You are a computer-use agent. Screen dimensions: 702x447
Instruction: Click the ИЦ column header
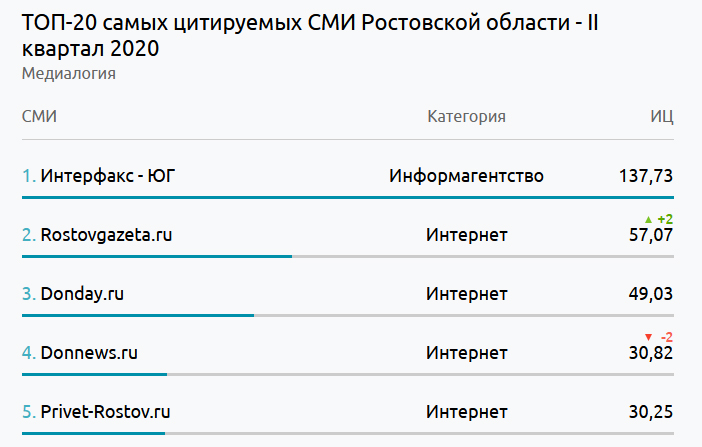coord(661,117)
